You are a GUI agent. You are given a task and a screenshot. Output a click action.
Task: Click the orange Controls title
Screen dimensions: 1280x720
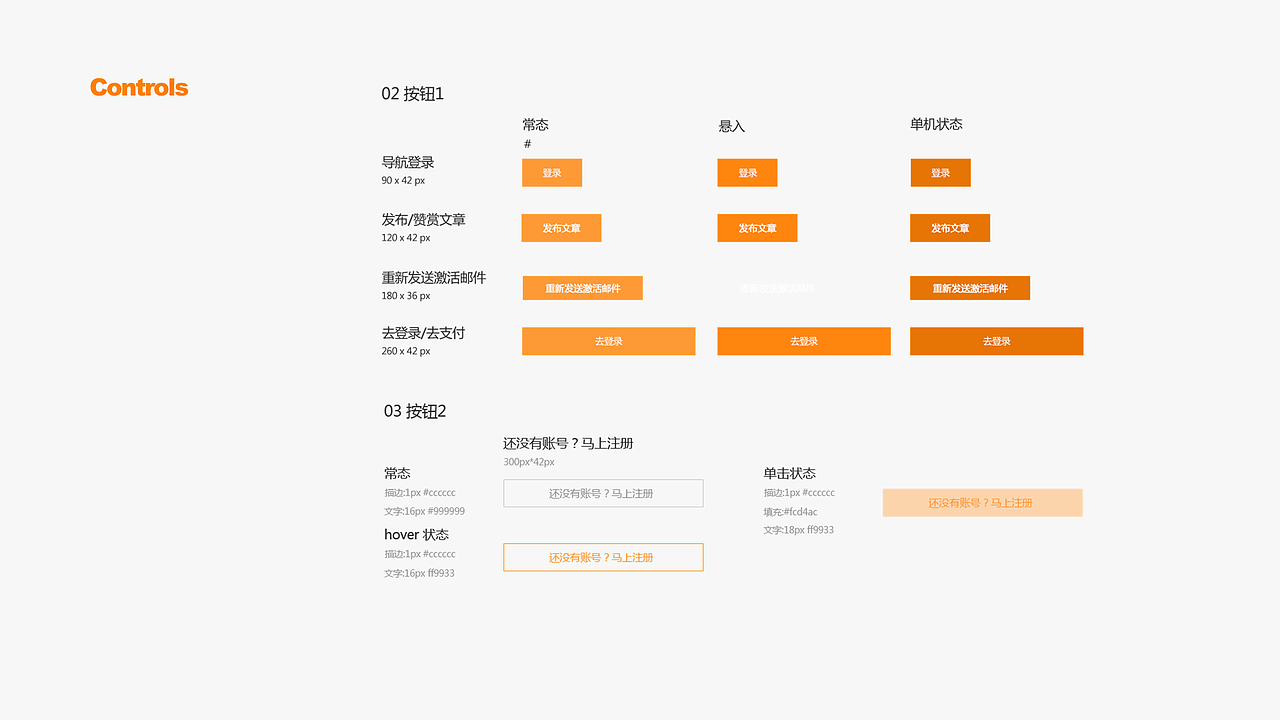coord(139,88)
